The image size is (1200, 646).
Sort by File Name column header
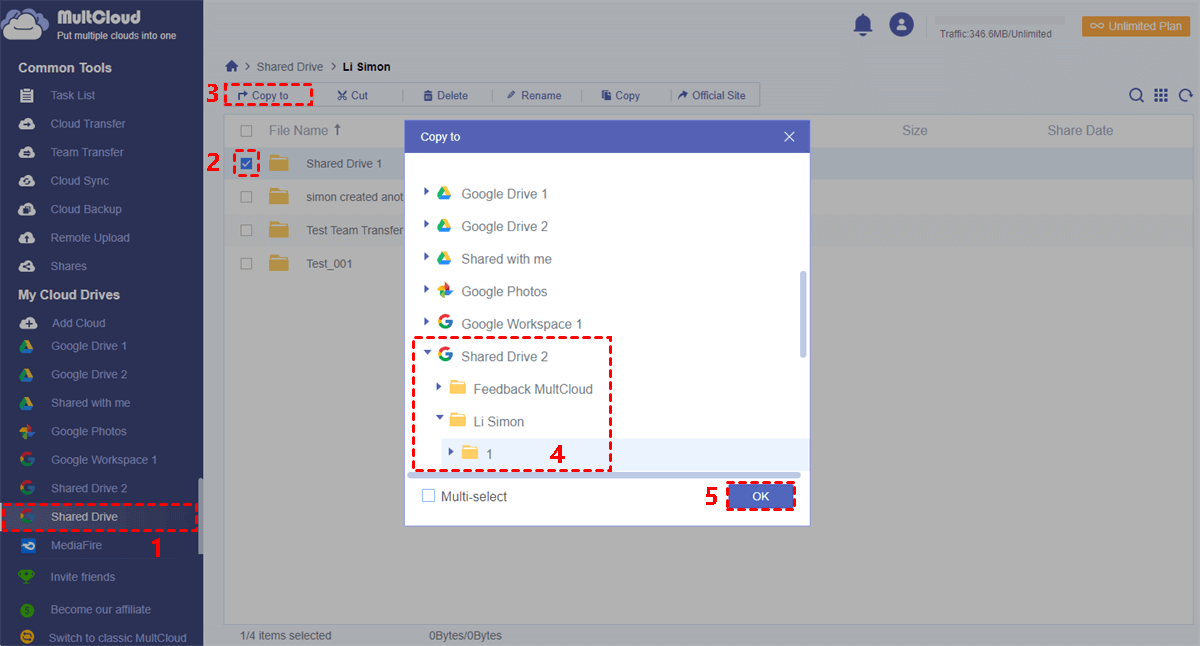[305, 130]
